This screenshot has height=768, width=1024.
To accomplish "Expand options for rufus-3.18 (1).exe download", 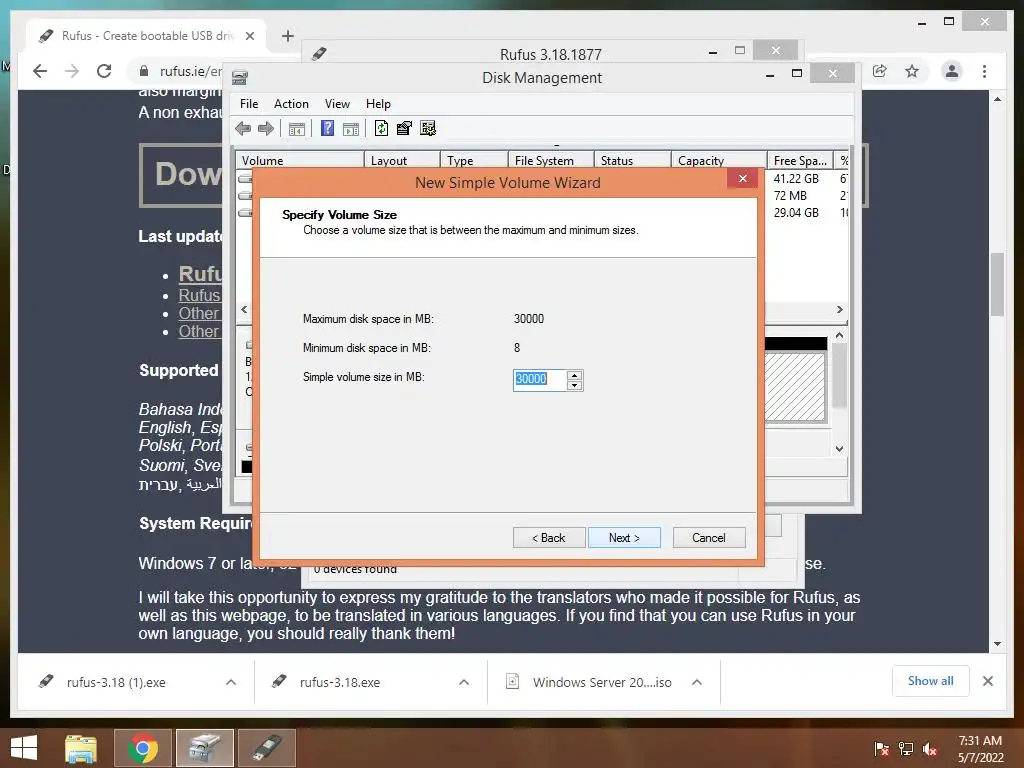I will (x=231, y=682).
